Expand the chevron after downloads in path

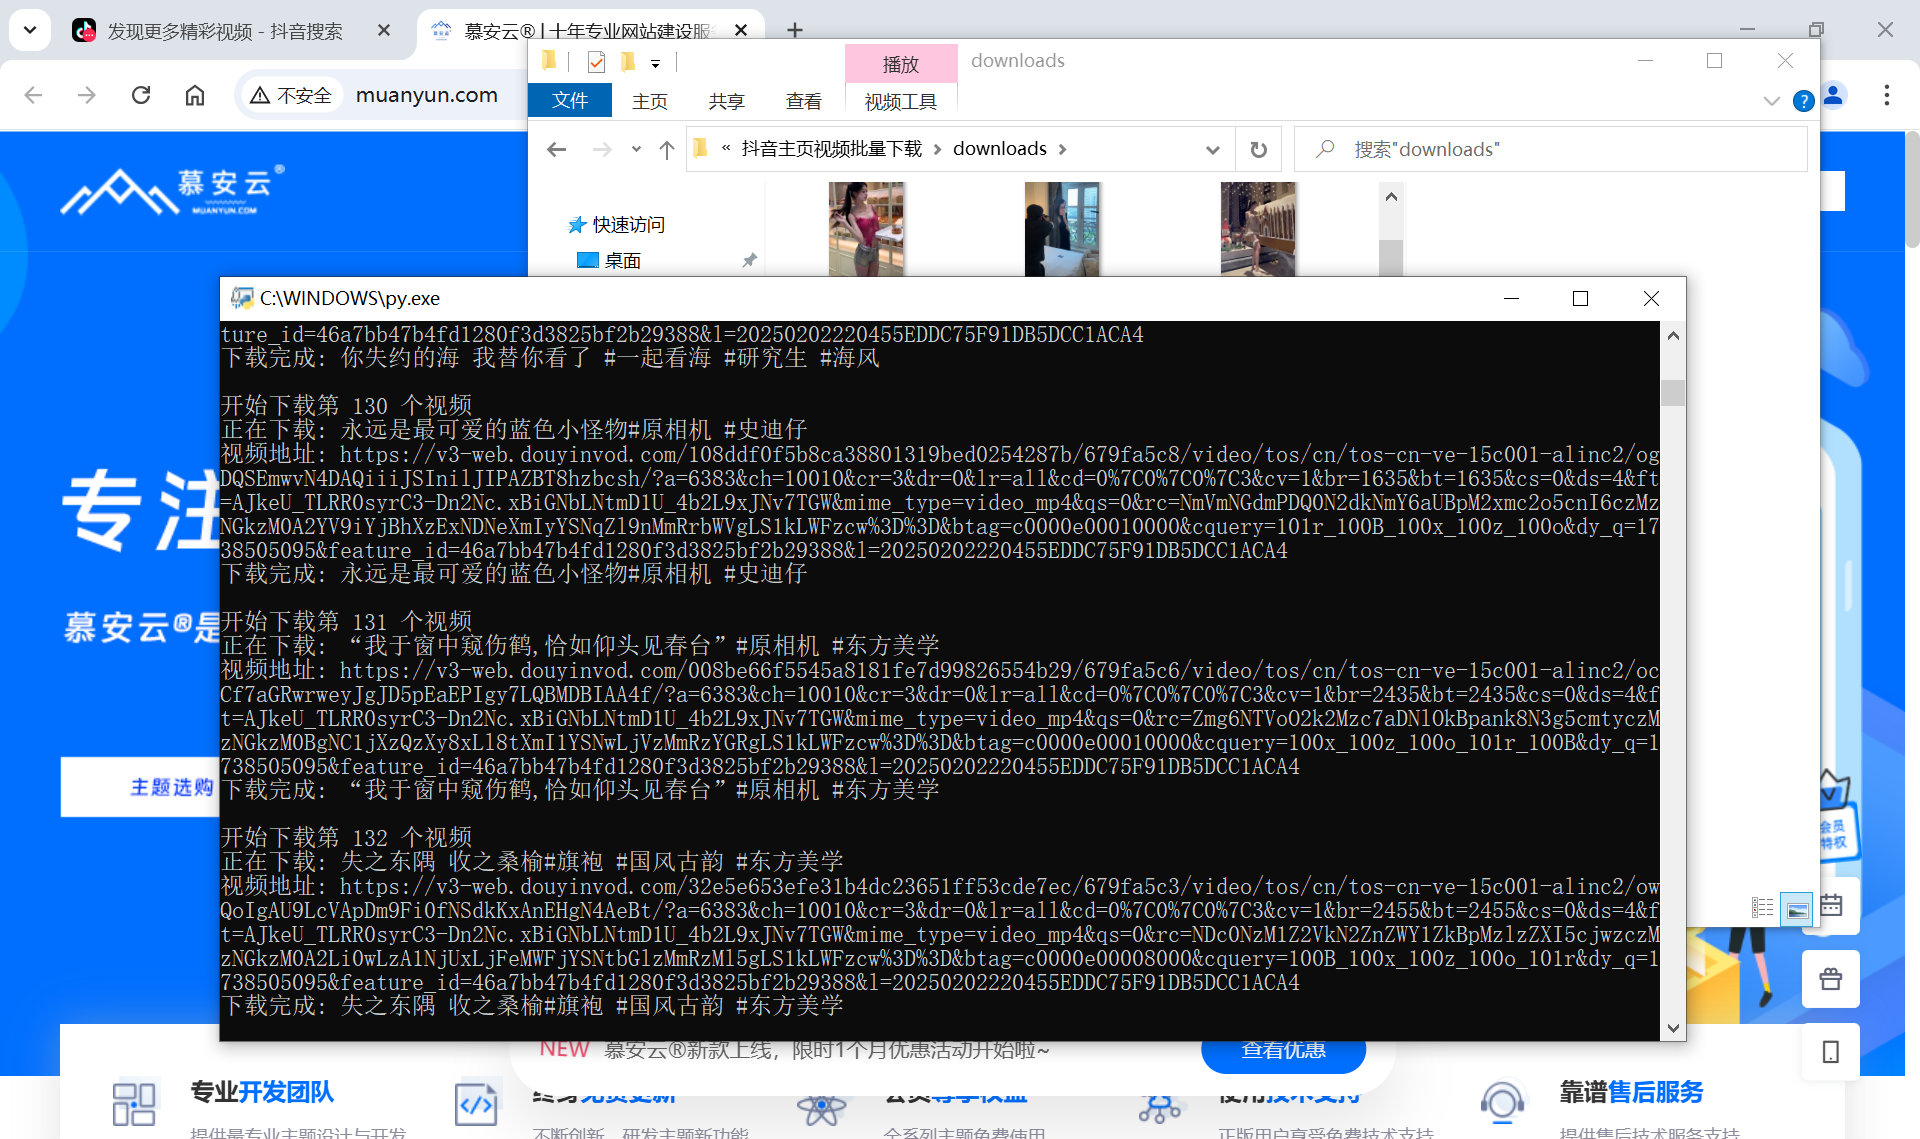point(1062,149)
